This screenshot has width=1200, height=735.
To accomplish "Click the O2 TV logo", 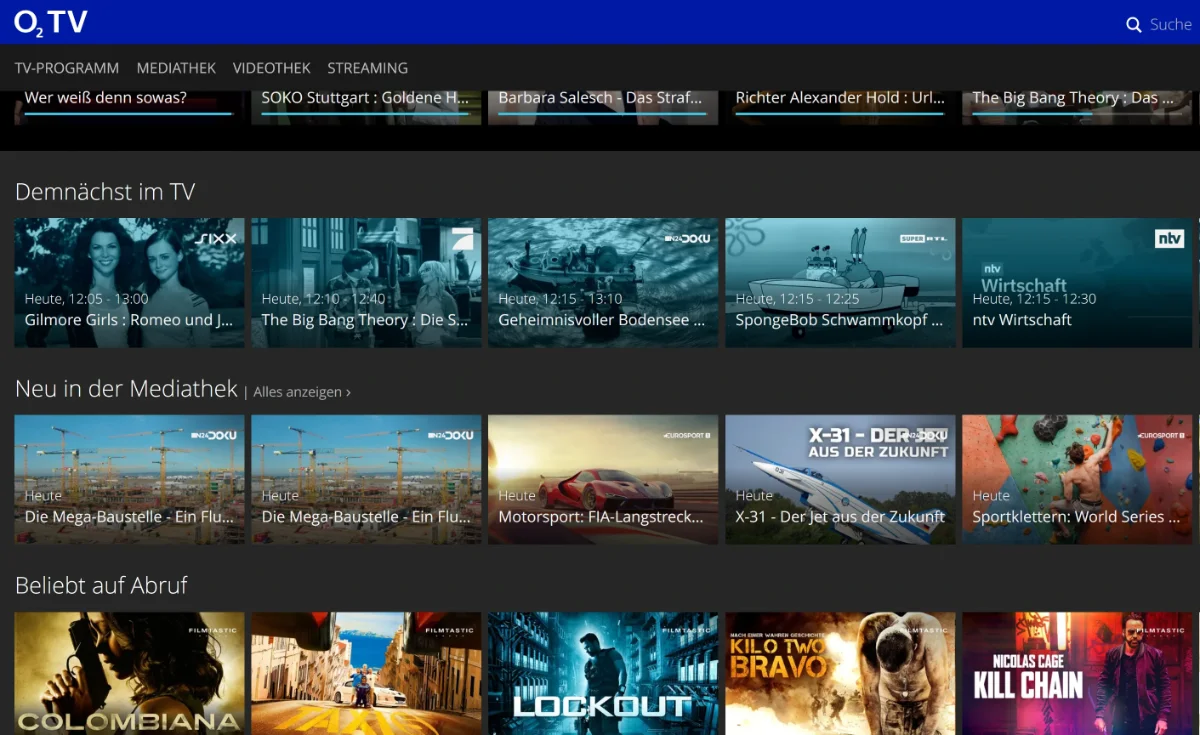I will coord(51,22).
